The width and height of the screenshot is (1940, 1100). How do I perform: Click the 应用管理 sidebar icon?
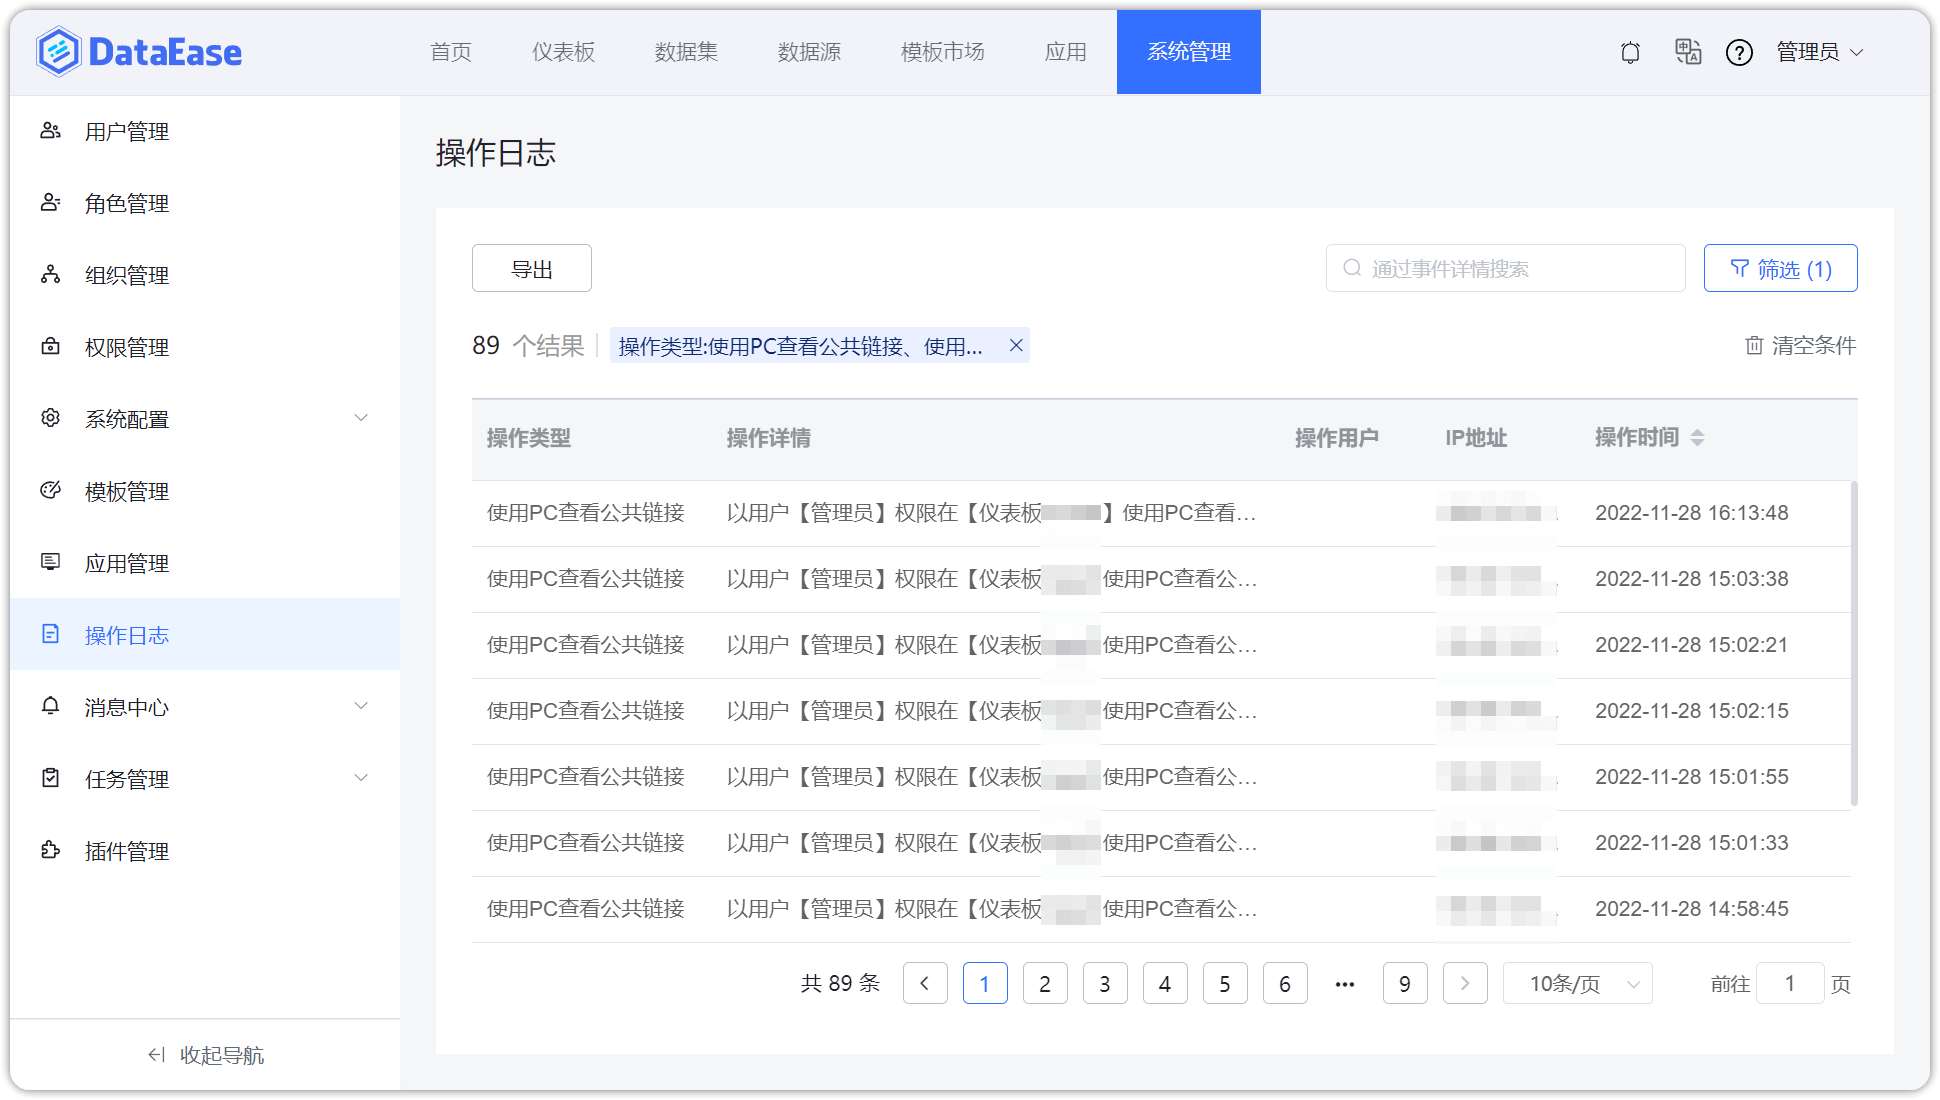click(x=51, y=563)
